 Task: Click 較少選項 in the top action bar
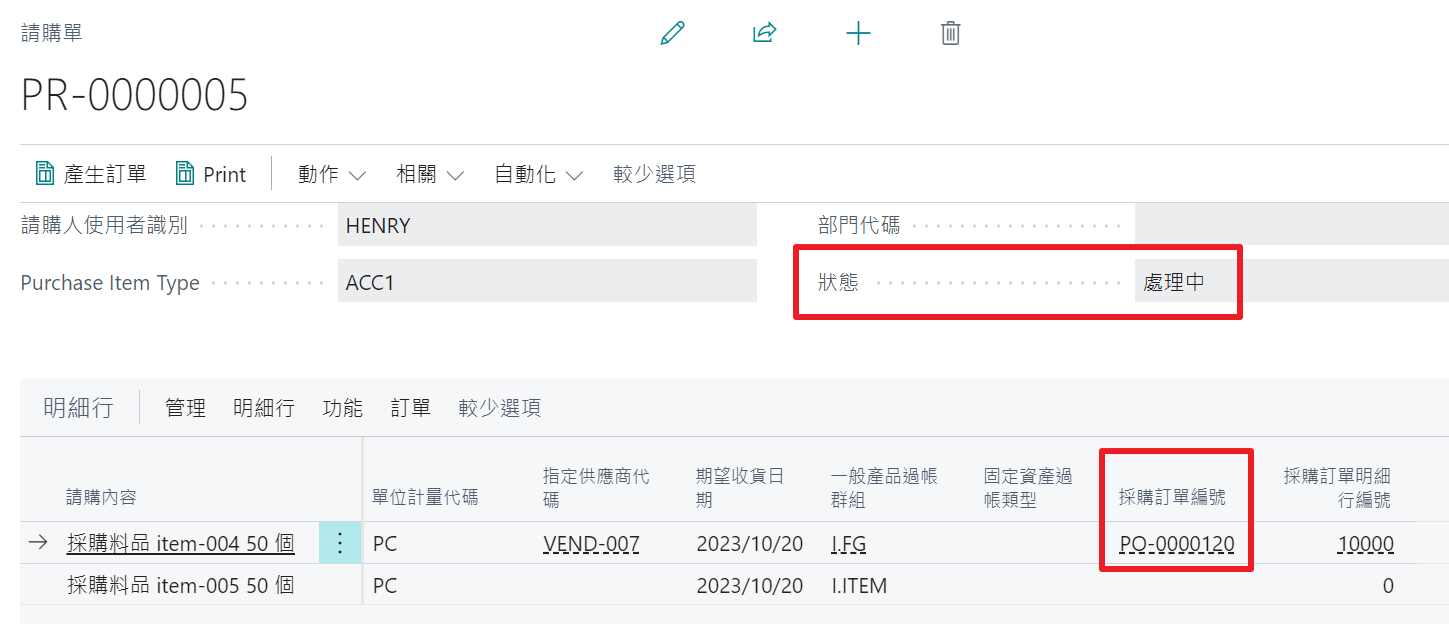click(x=654, y=174)
